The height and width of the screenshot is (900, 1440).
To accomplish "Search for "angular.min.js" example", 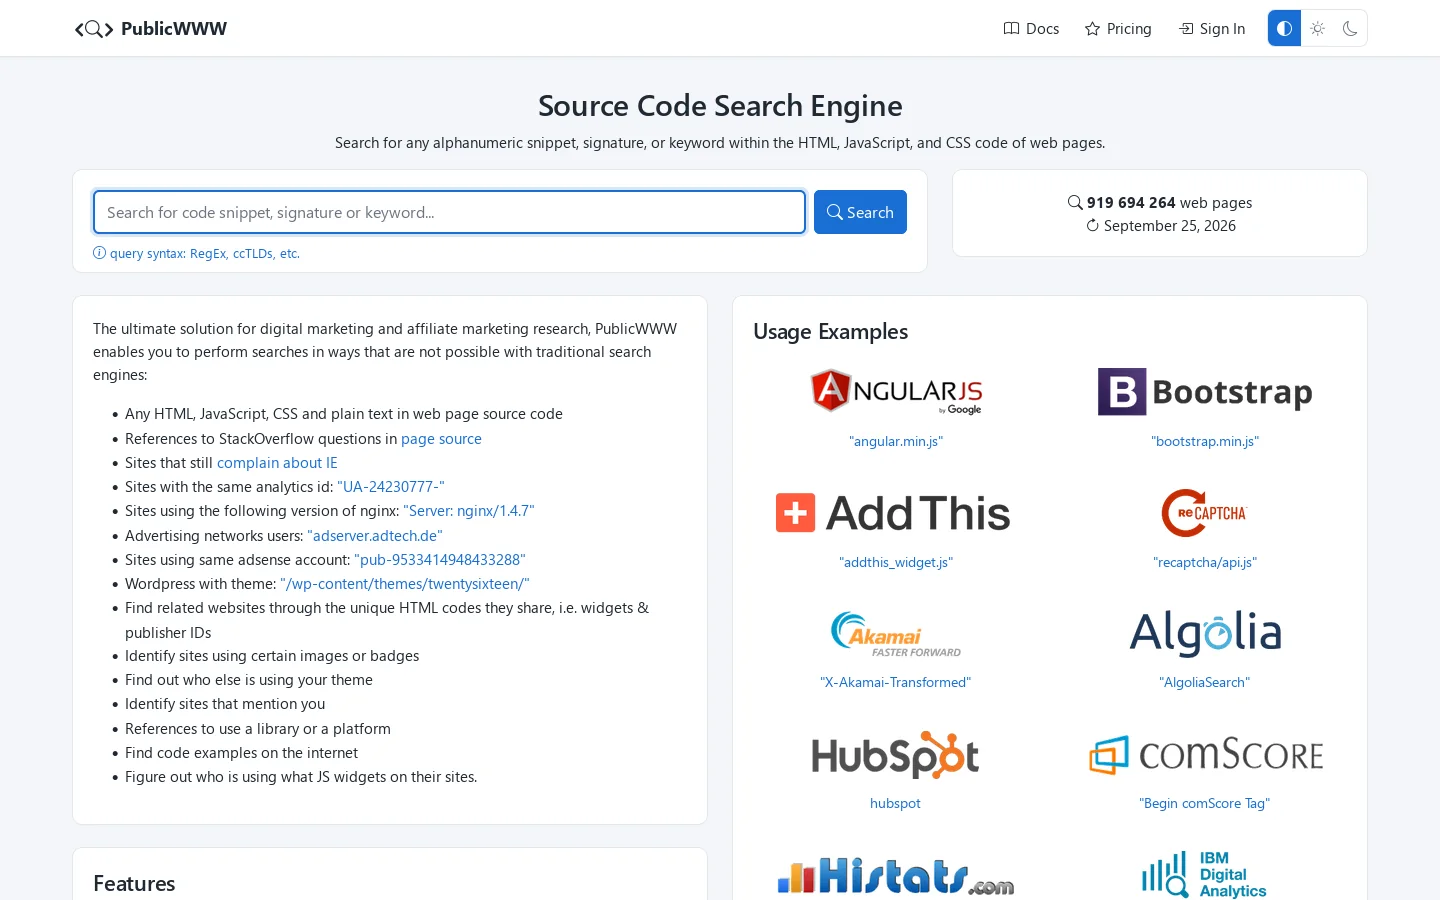I will (x=896, y=441).
